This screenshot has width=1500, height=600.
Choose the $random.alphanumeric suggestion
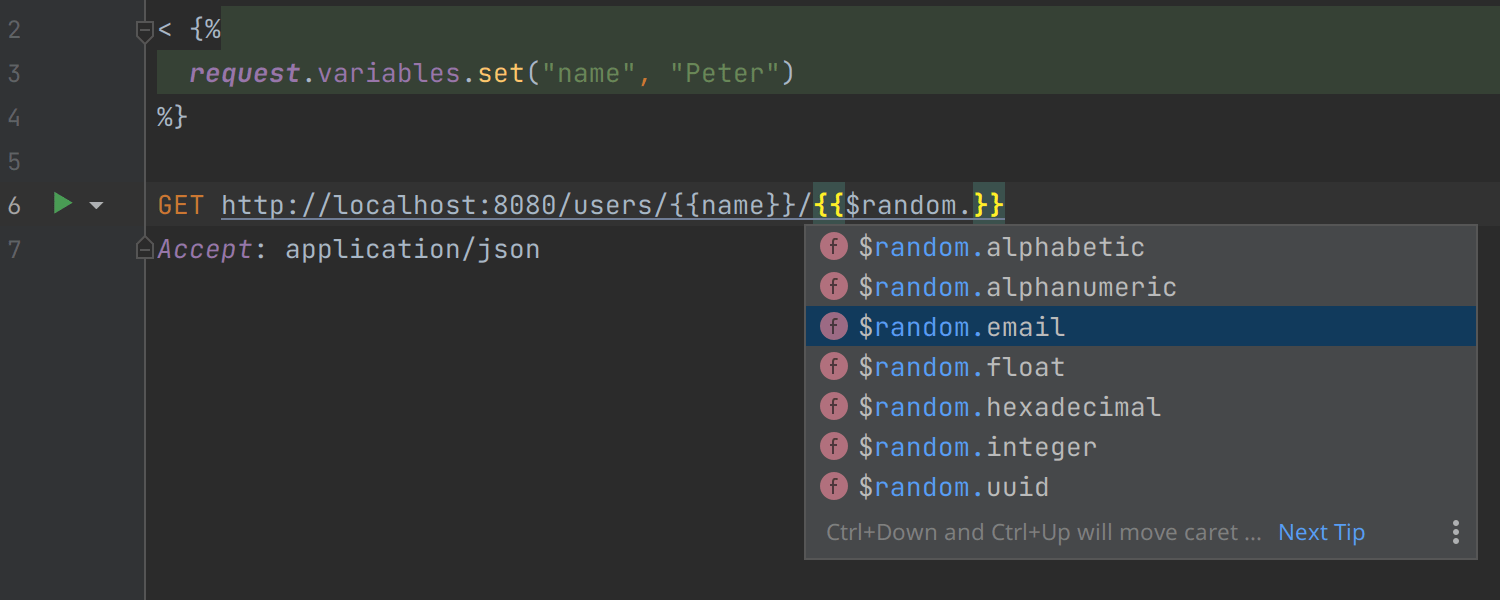(x=1017, y=287)
